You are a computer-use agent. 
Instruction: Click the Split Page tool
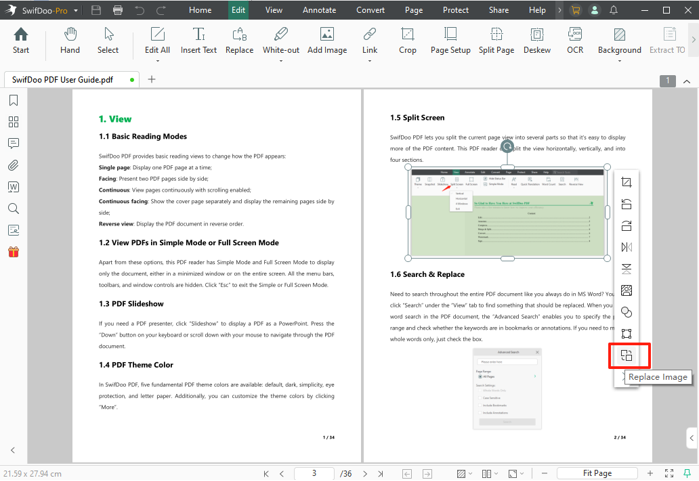496,40
